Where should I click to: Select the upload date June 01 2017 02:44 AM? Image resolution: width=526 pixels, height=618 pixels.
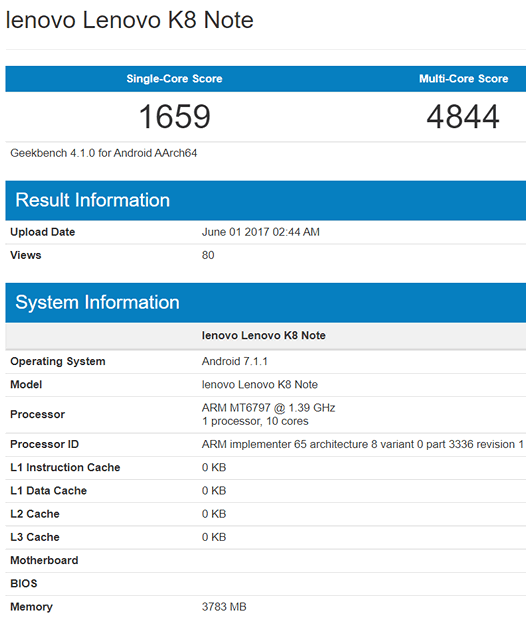click(260, 232)
